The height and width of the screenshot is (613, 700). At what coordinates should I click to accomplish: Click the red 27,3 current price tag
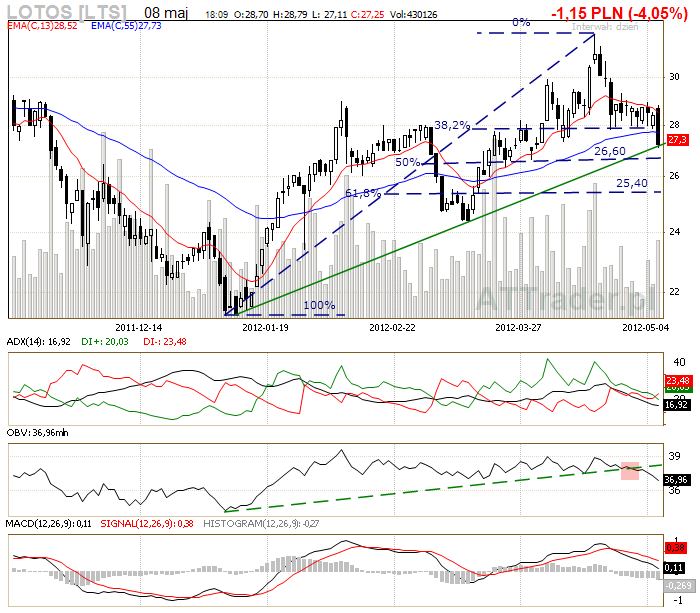(x=677, y=140)
